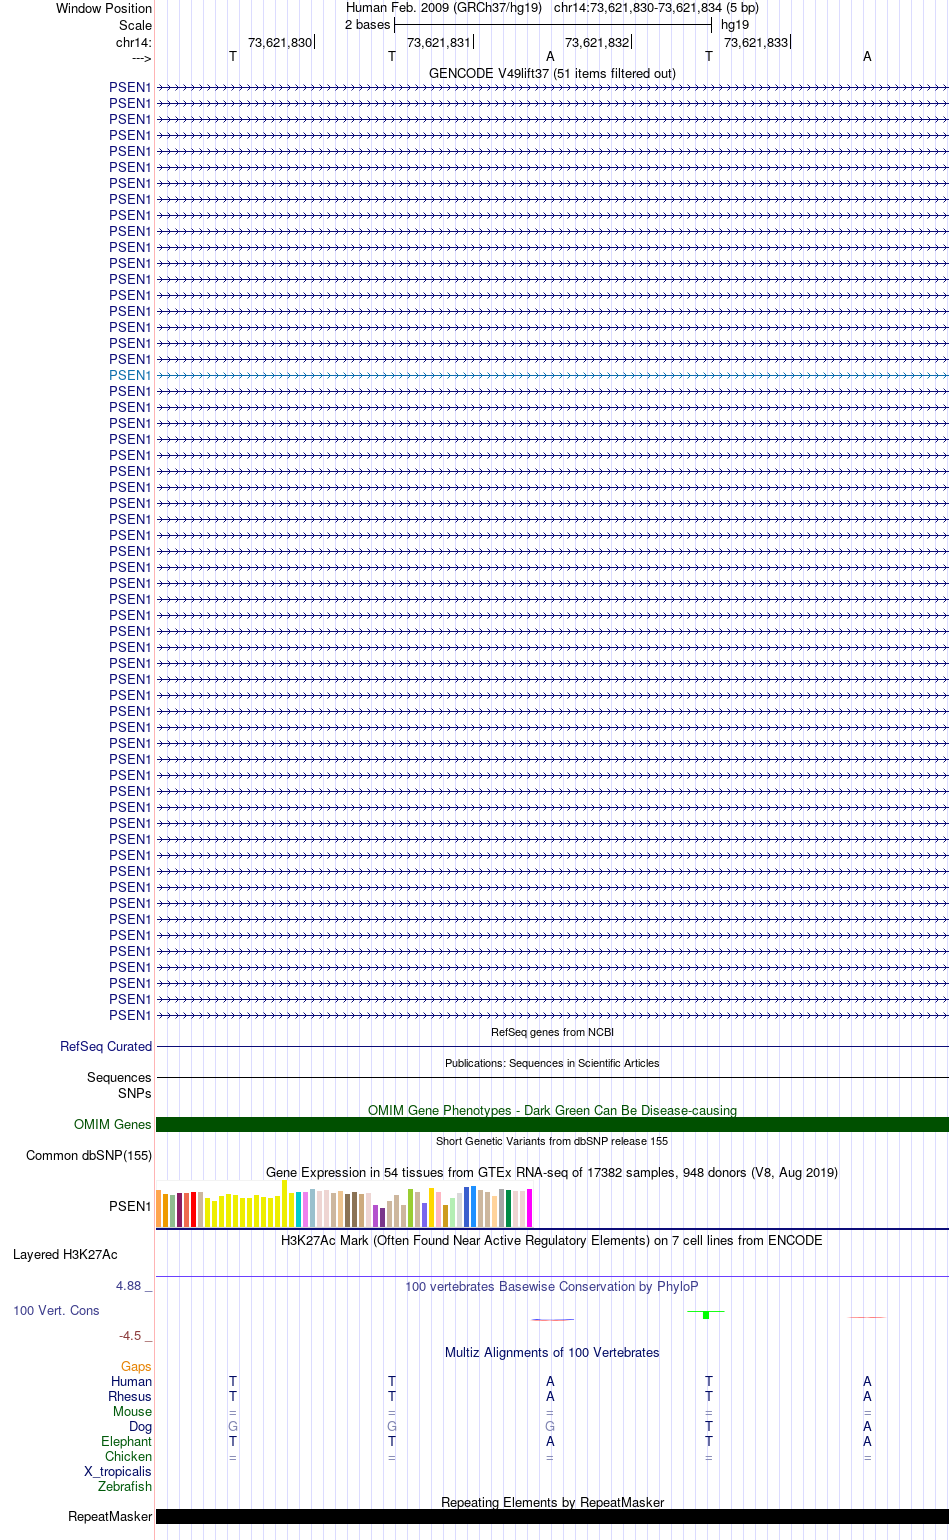Click position number 73,621,832
This screenshot has height=1540, width=950.
(597, 42)
